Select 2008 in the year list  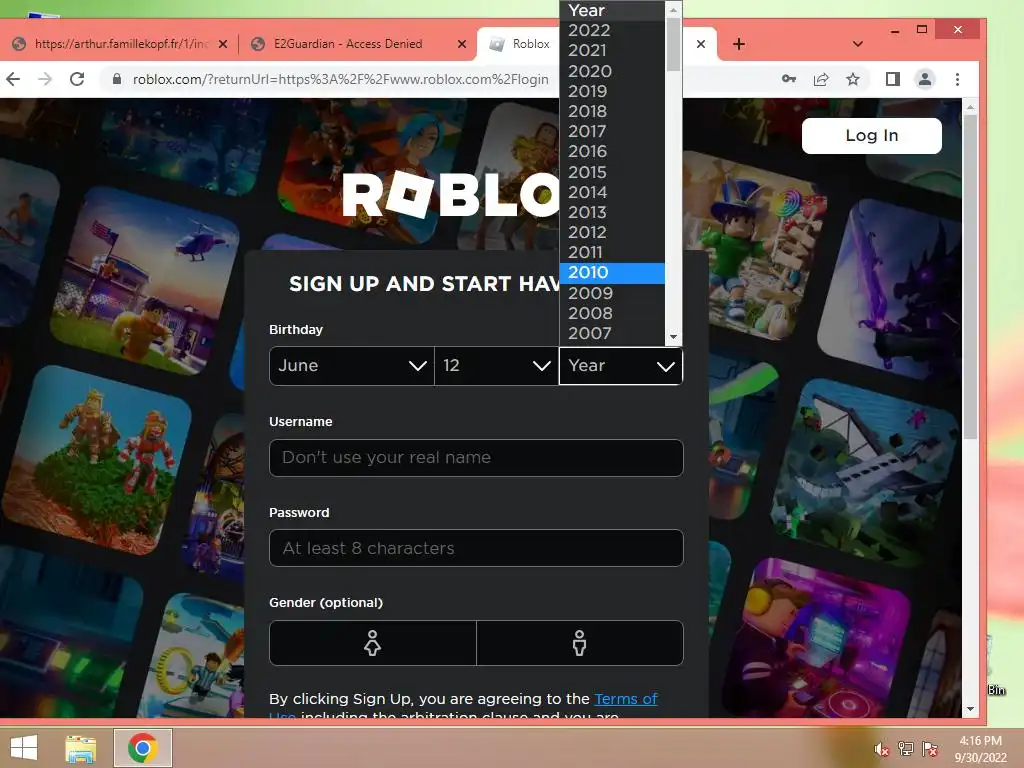(x=612, y=313)
